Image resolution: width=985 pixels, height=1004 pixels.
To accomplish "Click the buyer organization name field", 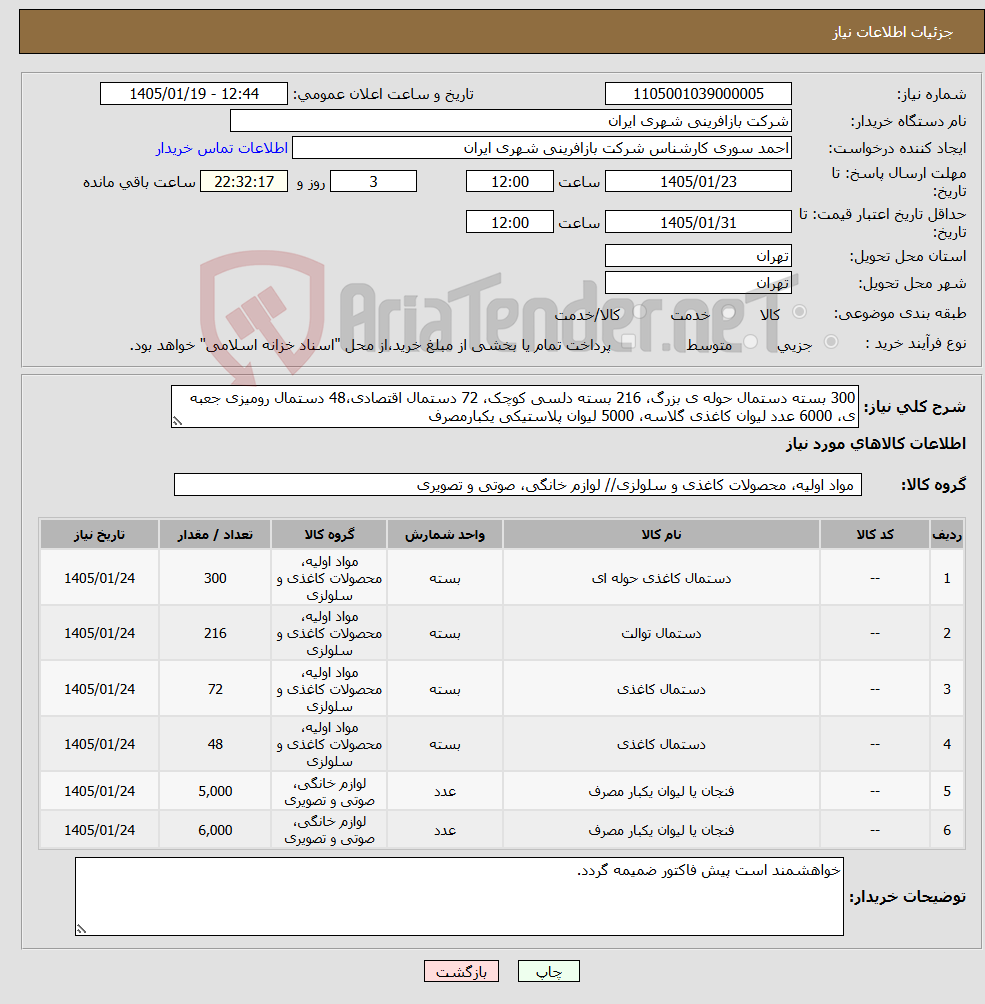I will 510,121.
